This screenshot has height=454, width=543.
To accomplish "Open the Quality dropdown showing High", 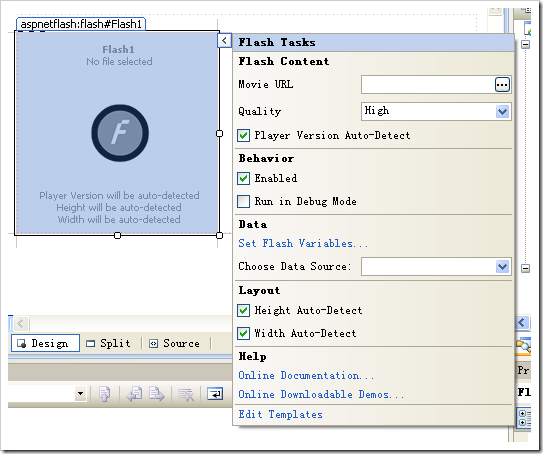I will (x=502, y=112).
